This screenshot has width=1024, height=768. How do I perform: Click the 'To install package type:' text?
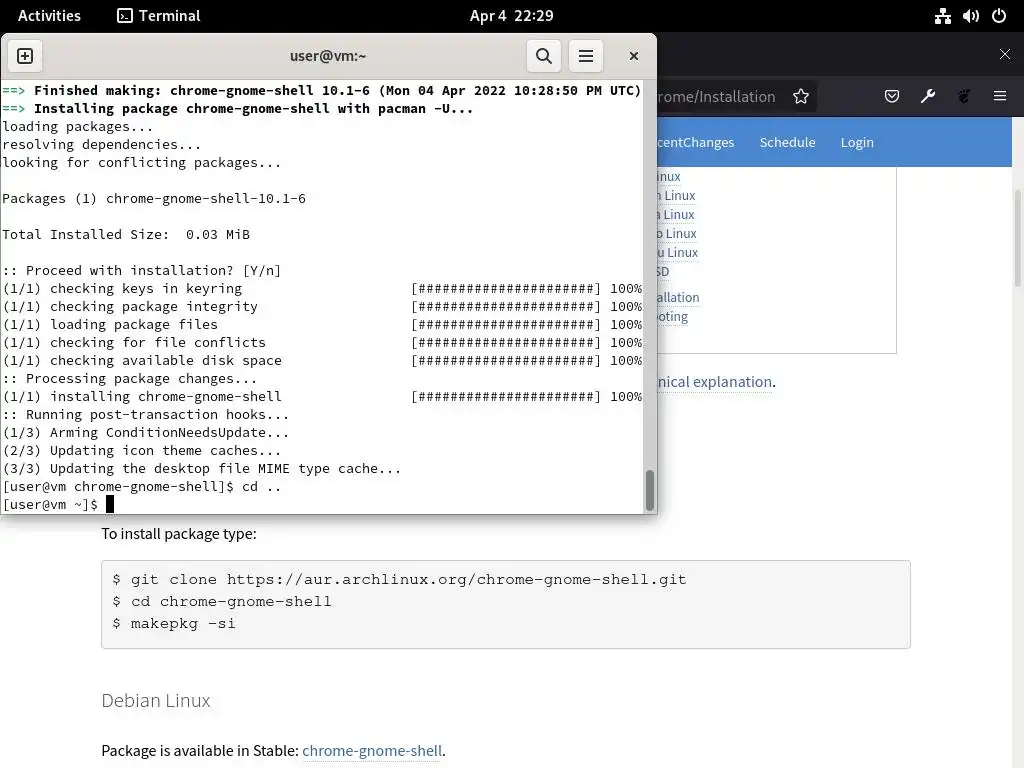179,534
